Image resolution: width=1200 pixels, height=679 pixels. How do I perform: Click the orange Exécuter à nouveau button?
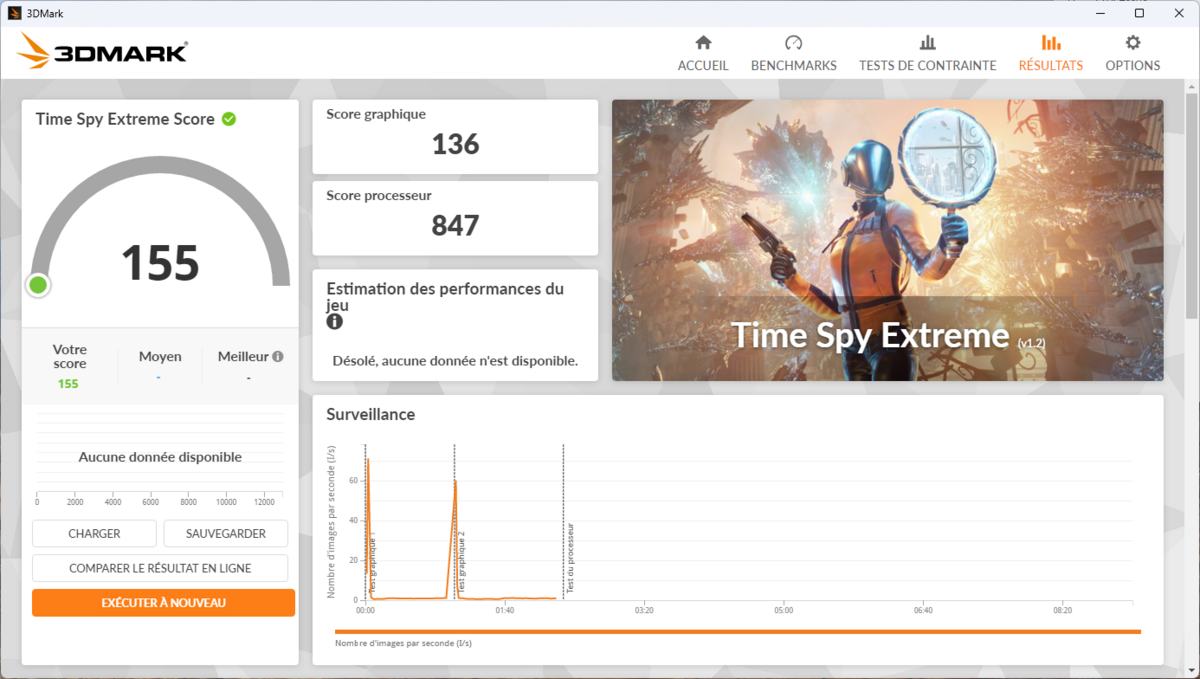point(163,603)
